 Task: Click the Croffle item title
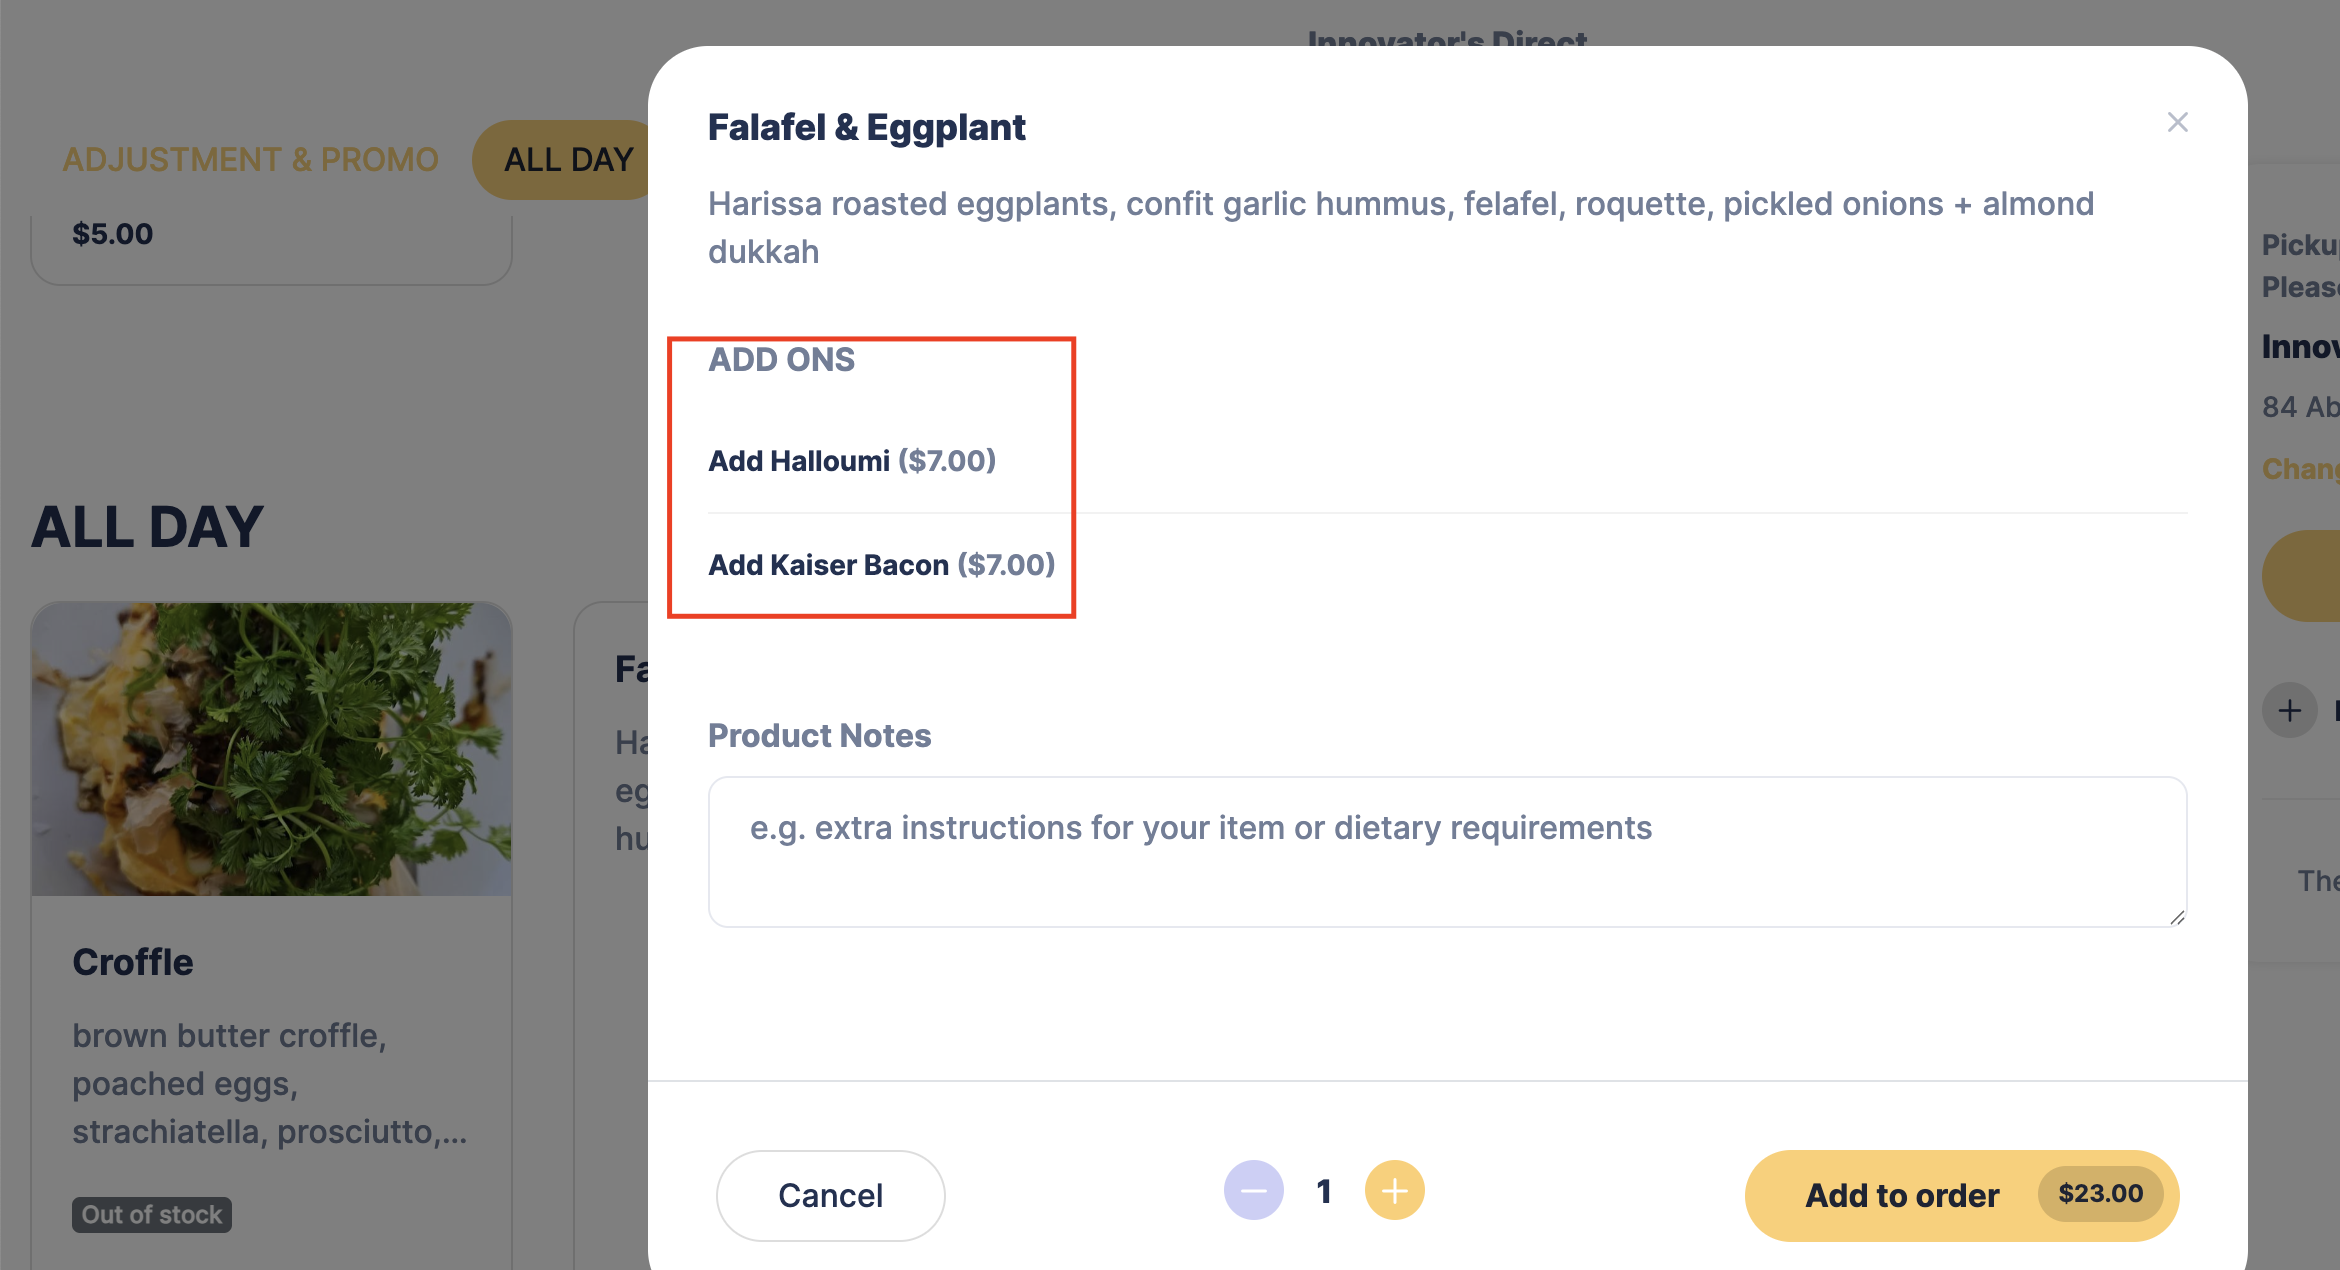[133, 962]
